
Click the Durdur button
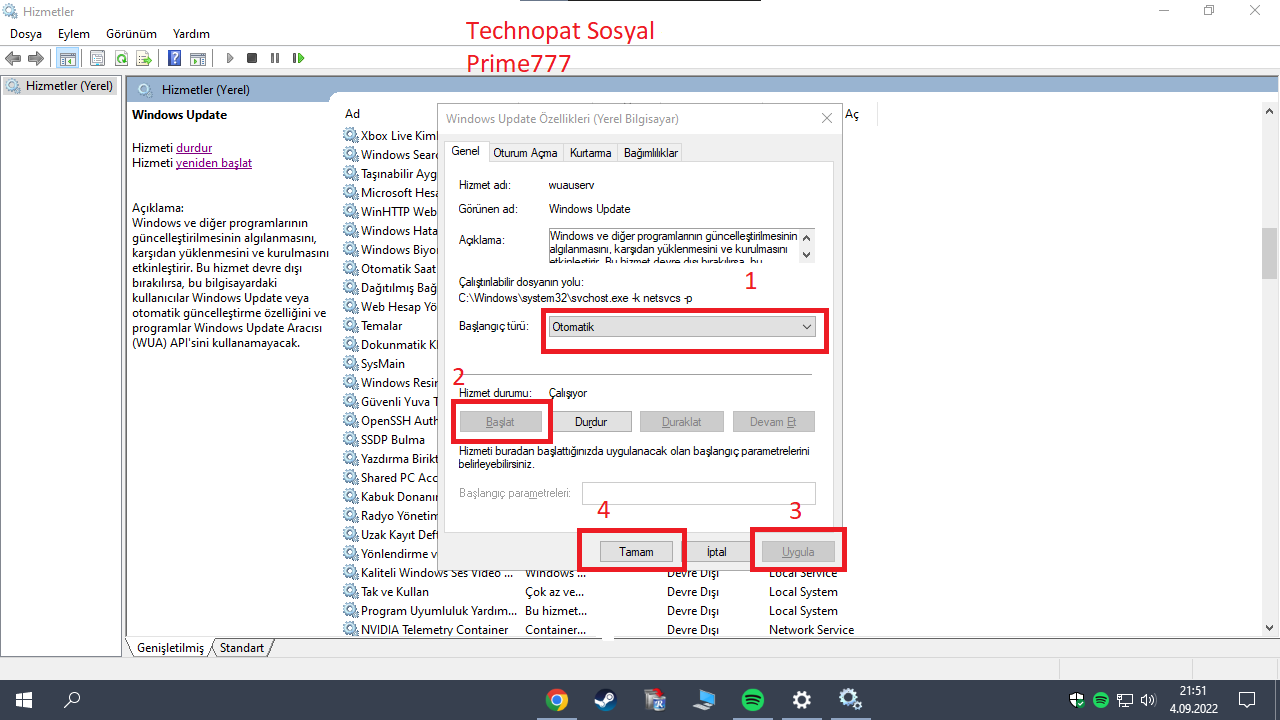point(591,422)
